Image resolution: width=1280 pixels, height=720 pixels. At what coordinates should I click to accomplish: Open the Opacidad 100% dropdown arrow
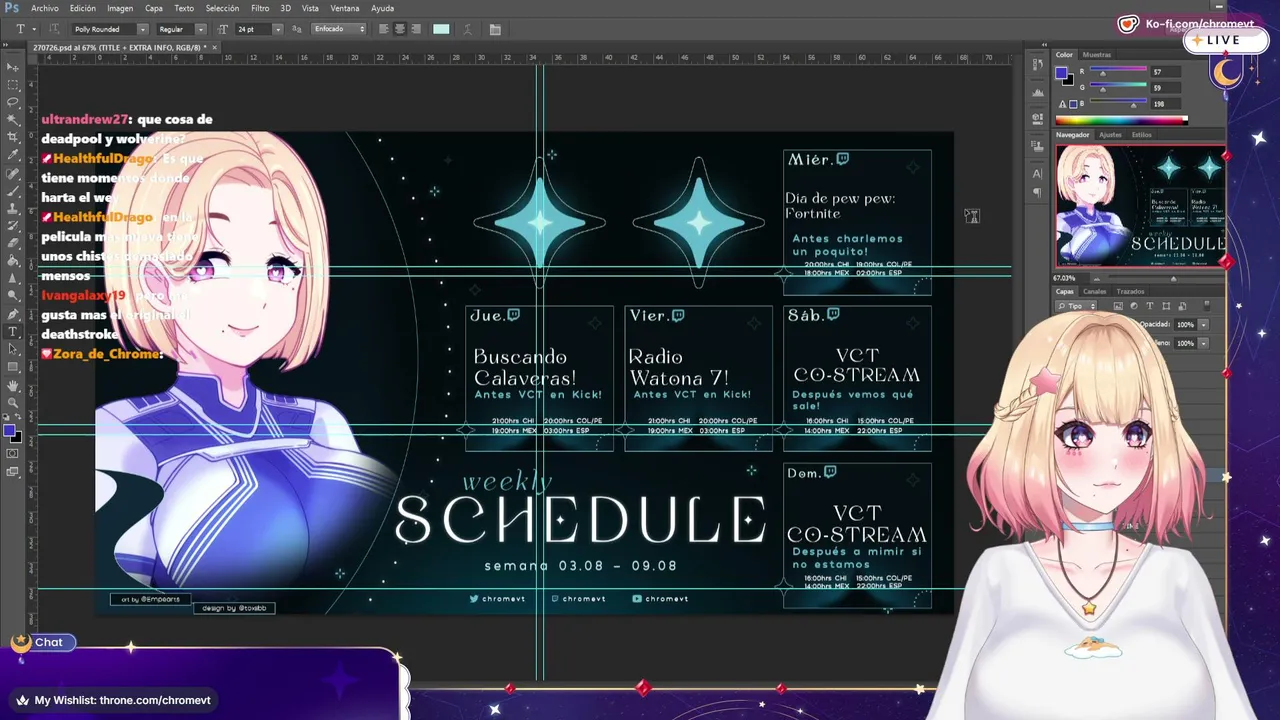1203,325
